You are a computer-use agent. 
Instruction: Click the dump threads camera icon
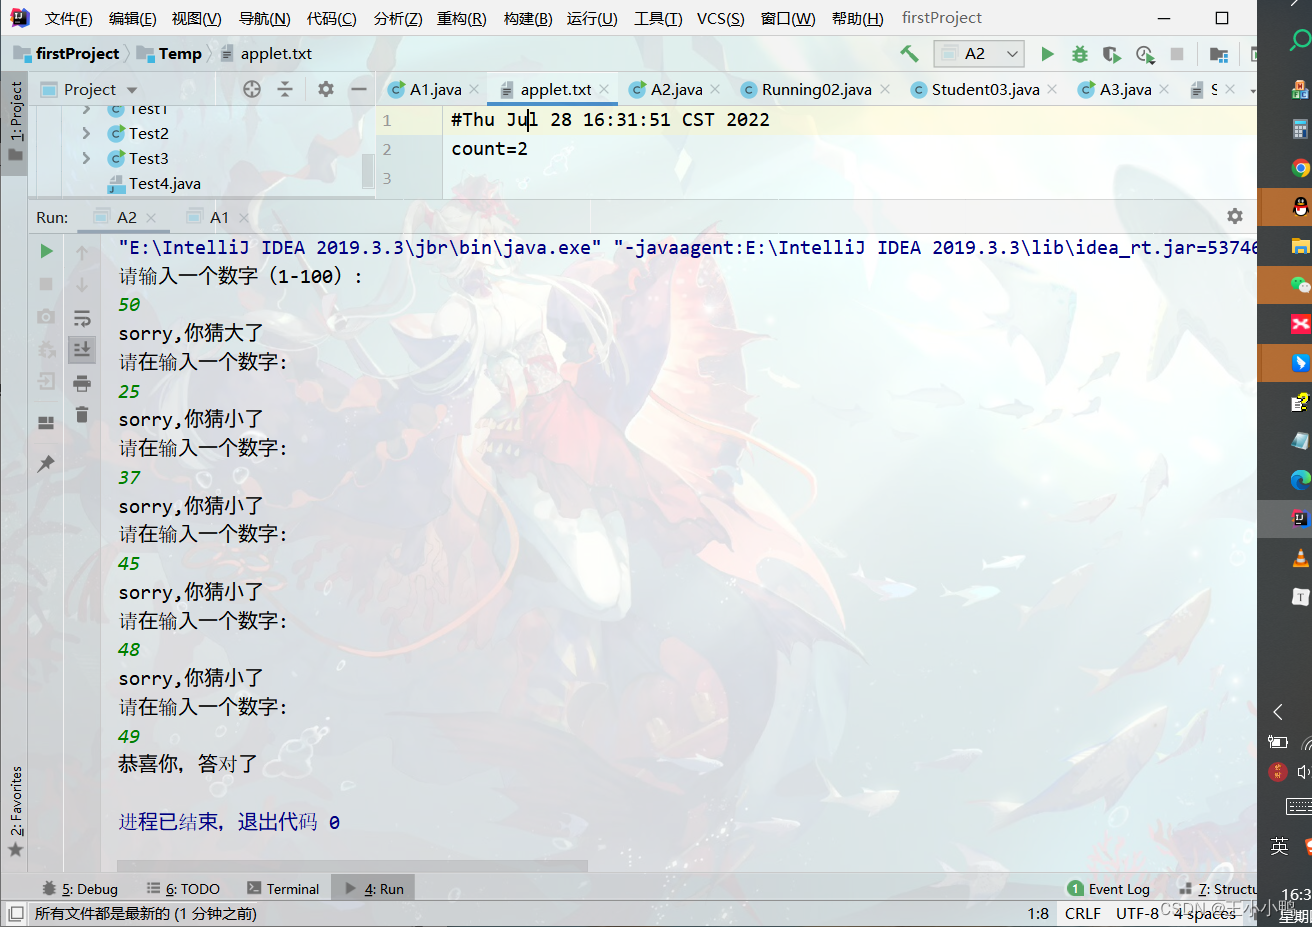tap(46, 316)
